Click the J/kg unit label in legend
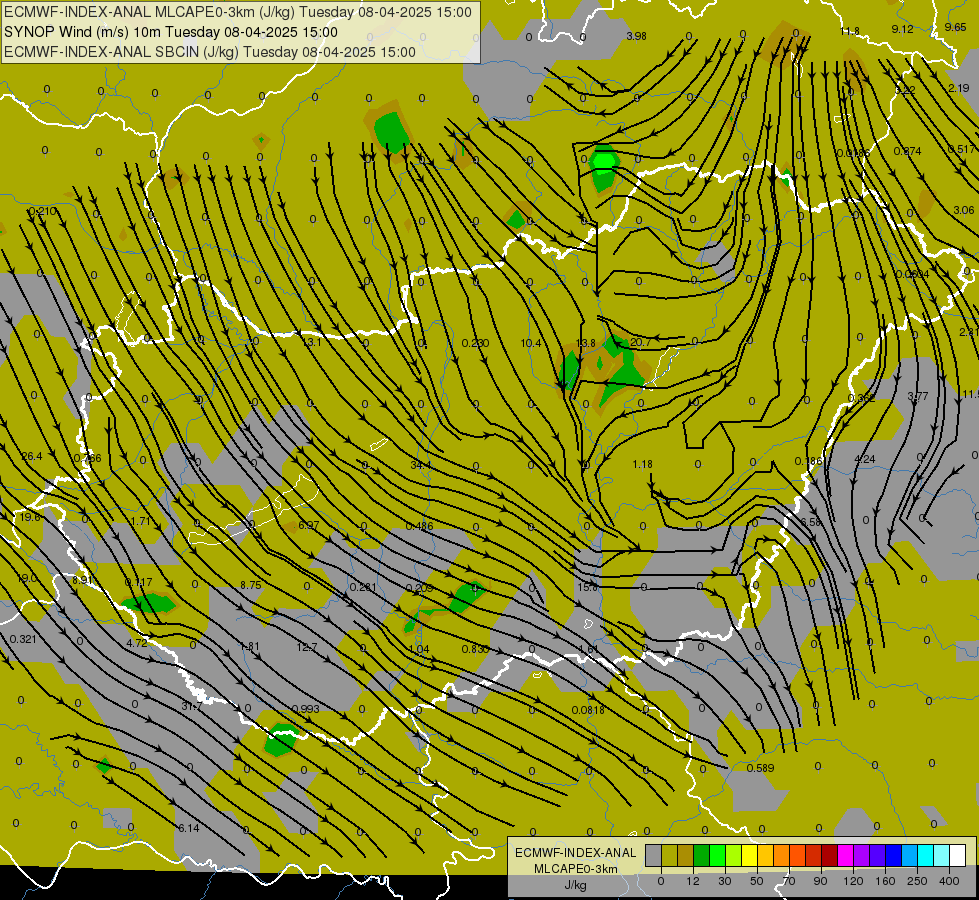Image resolution: width=979 pixels, height=900 pixels. [x=575, y=885]
